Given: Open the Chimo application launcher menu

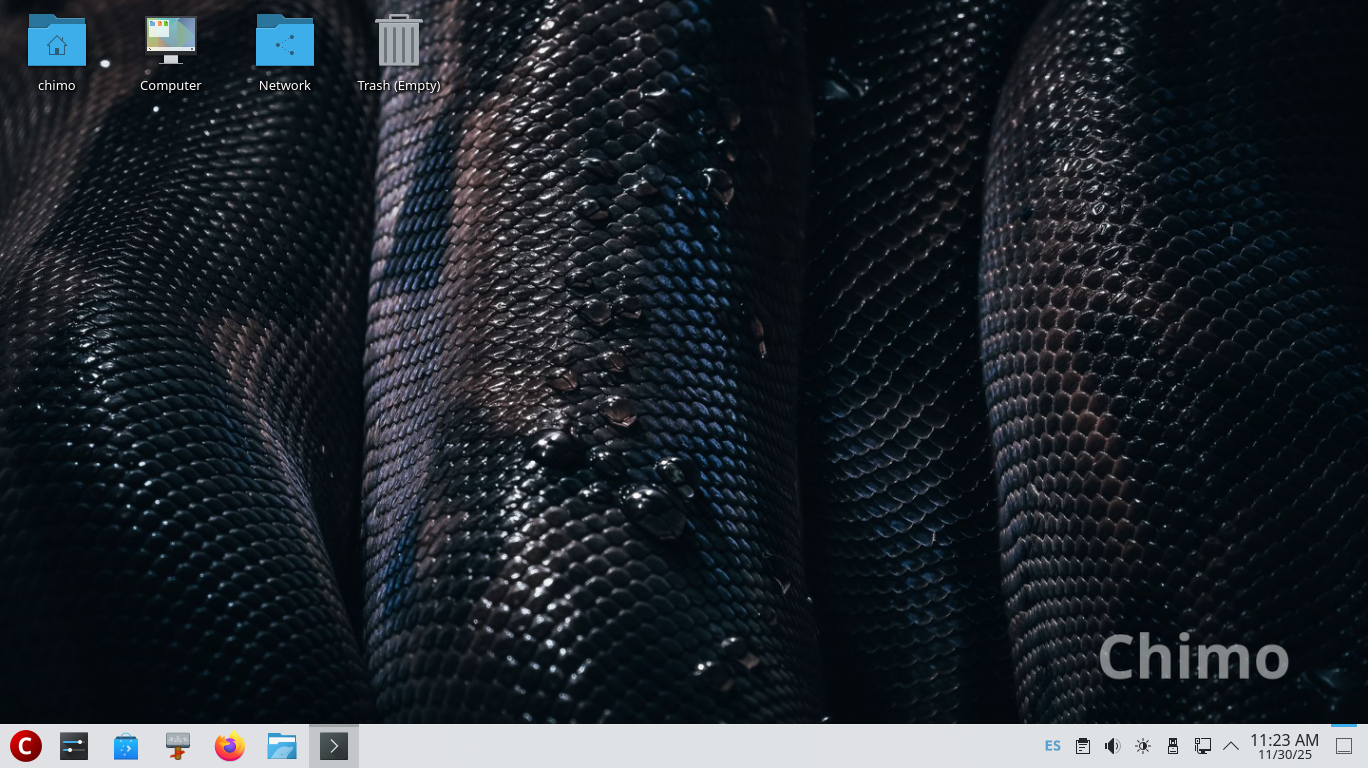Looking at the screenshot, I should [25, 746].
